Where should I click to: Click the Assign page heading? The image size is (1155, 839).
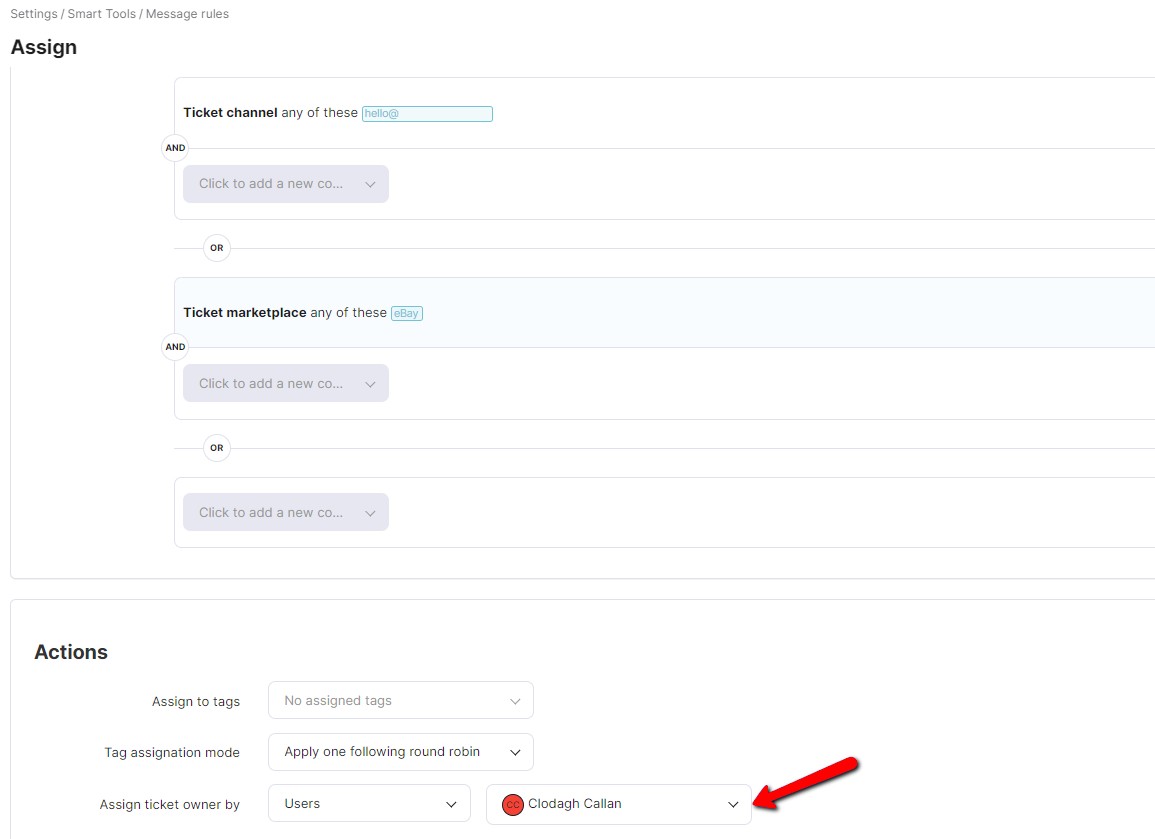[43, 47]
